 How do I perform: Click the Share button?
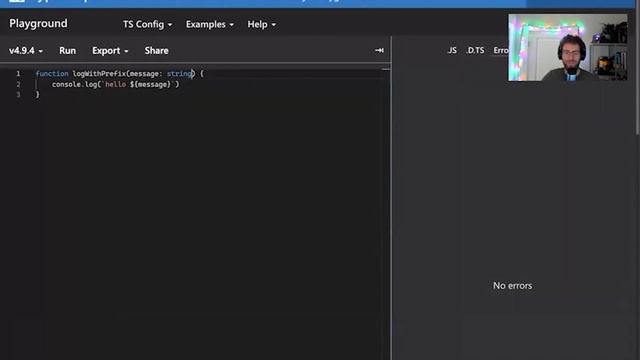click(x=156, y=51)
